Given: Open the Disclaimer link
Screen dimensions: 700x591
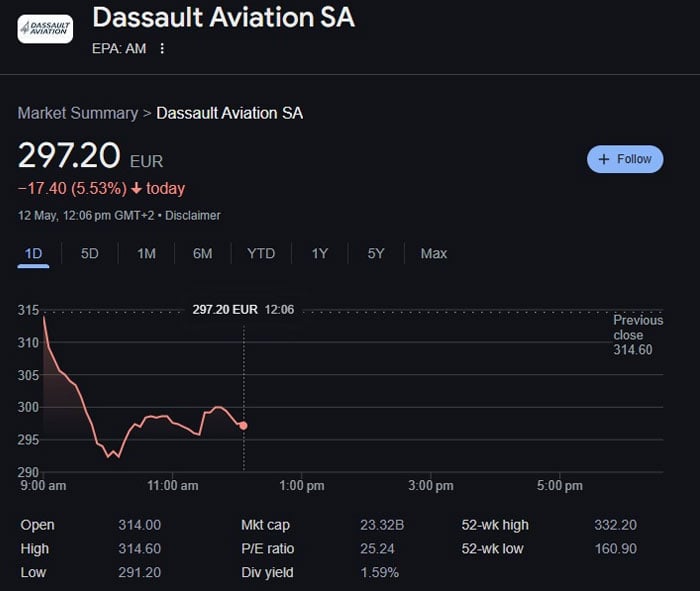Looking at the screenshot, I should 193,216.
